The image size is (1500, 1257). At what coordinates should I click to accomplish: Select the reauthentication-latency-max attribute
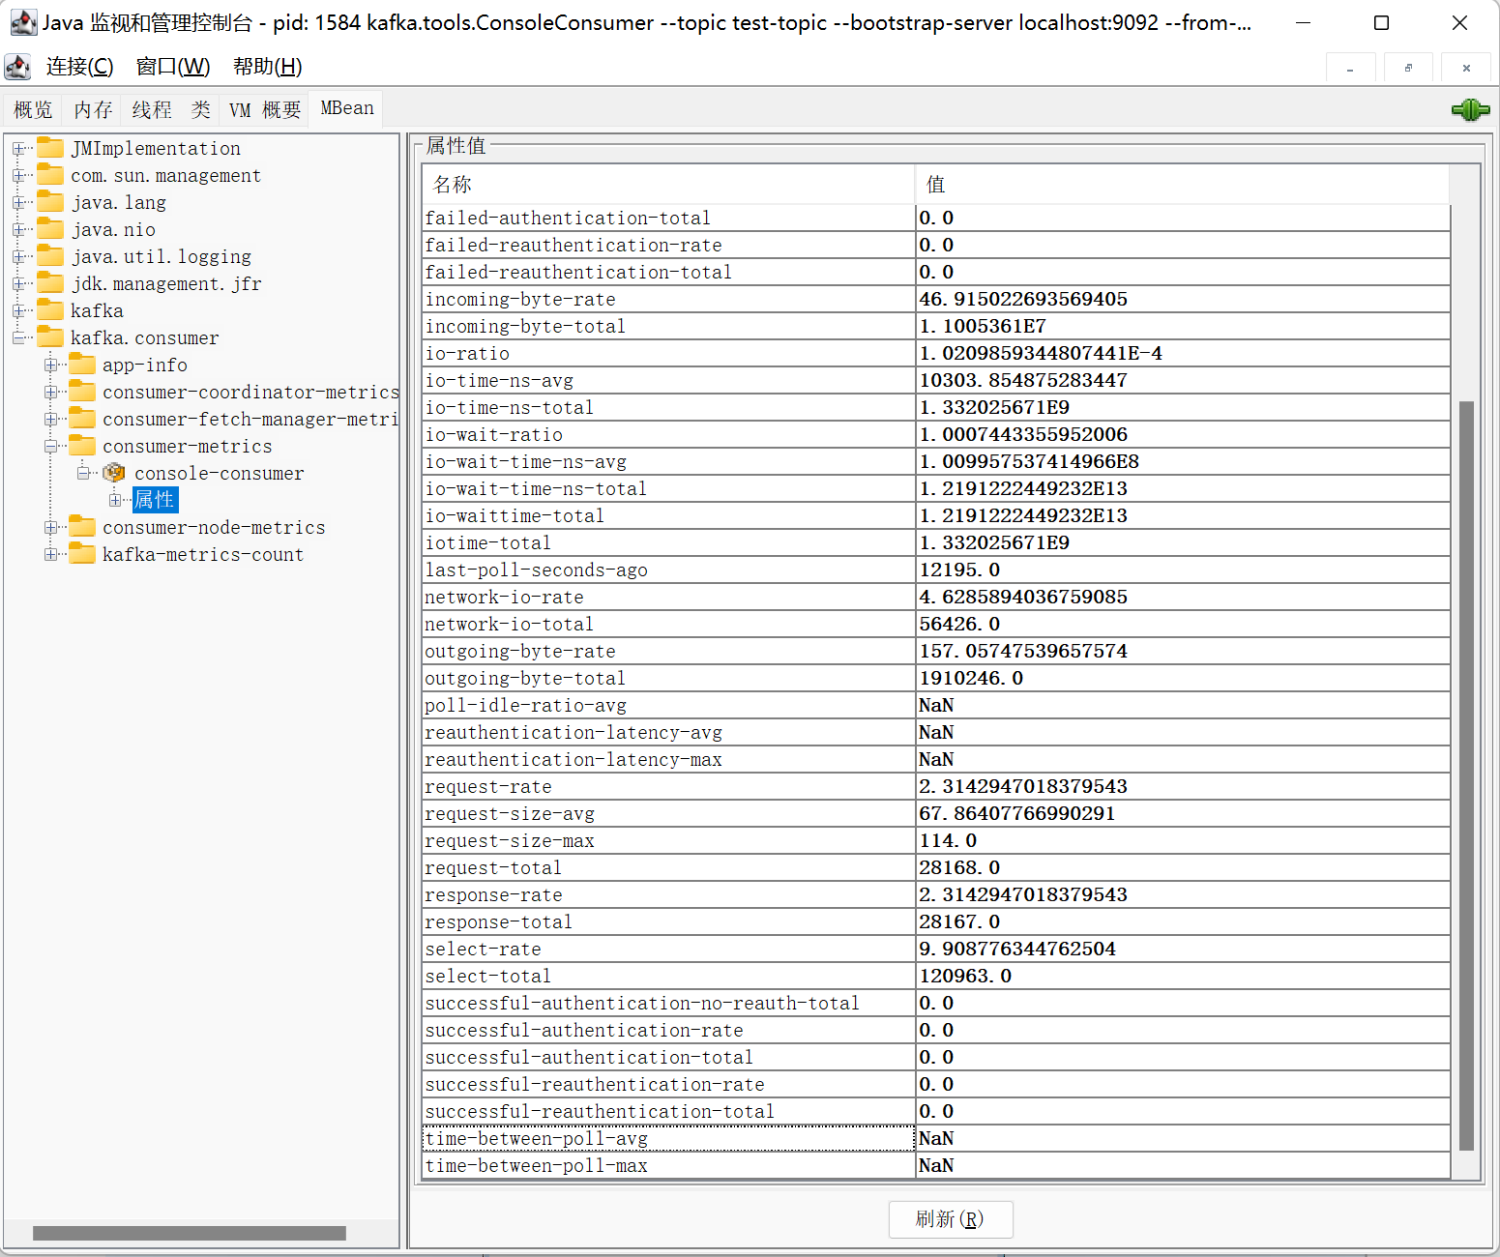(x=574, y=760)
